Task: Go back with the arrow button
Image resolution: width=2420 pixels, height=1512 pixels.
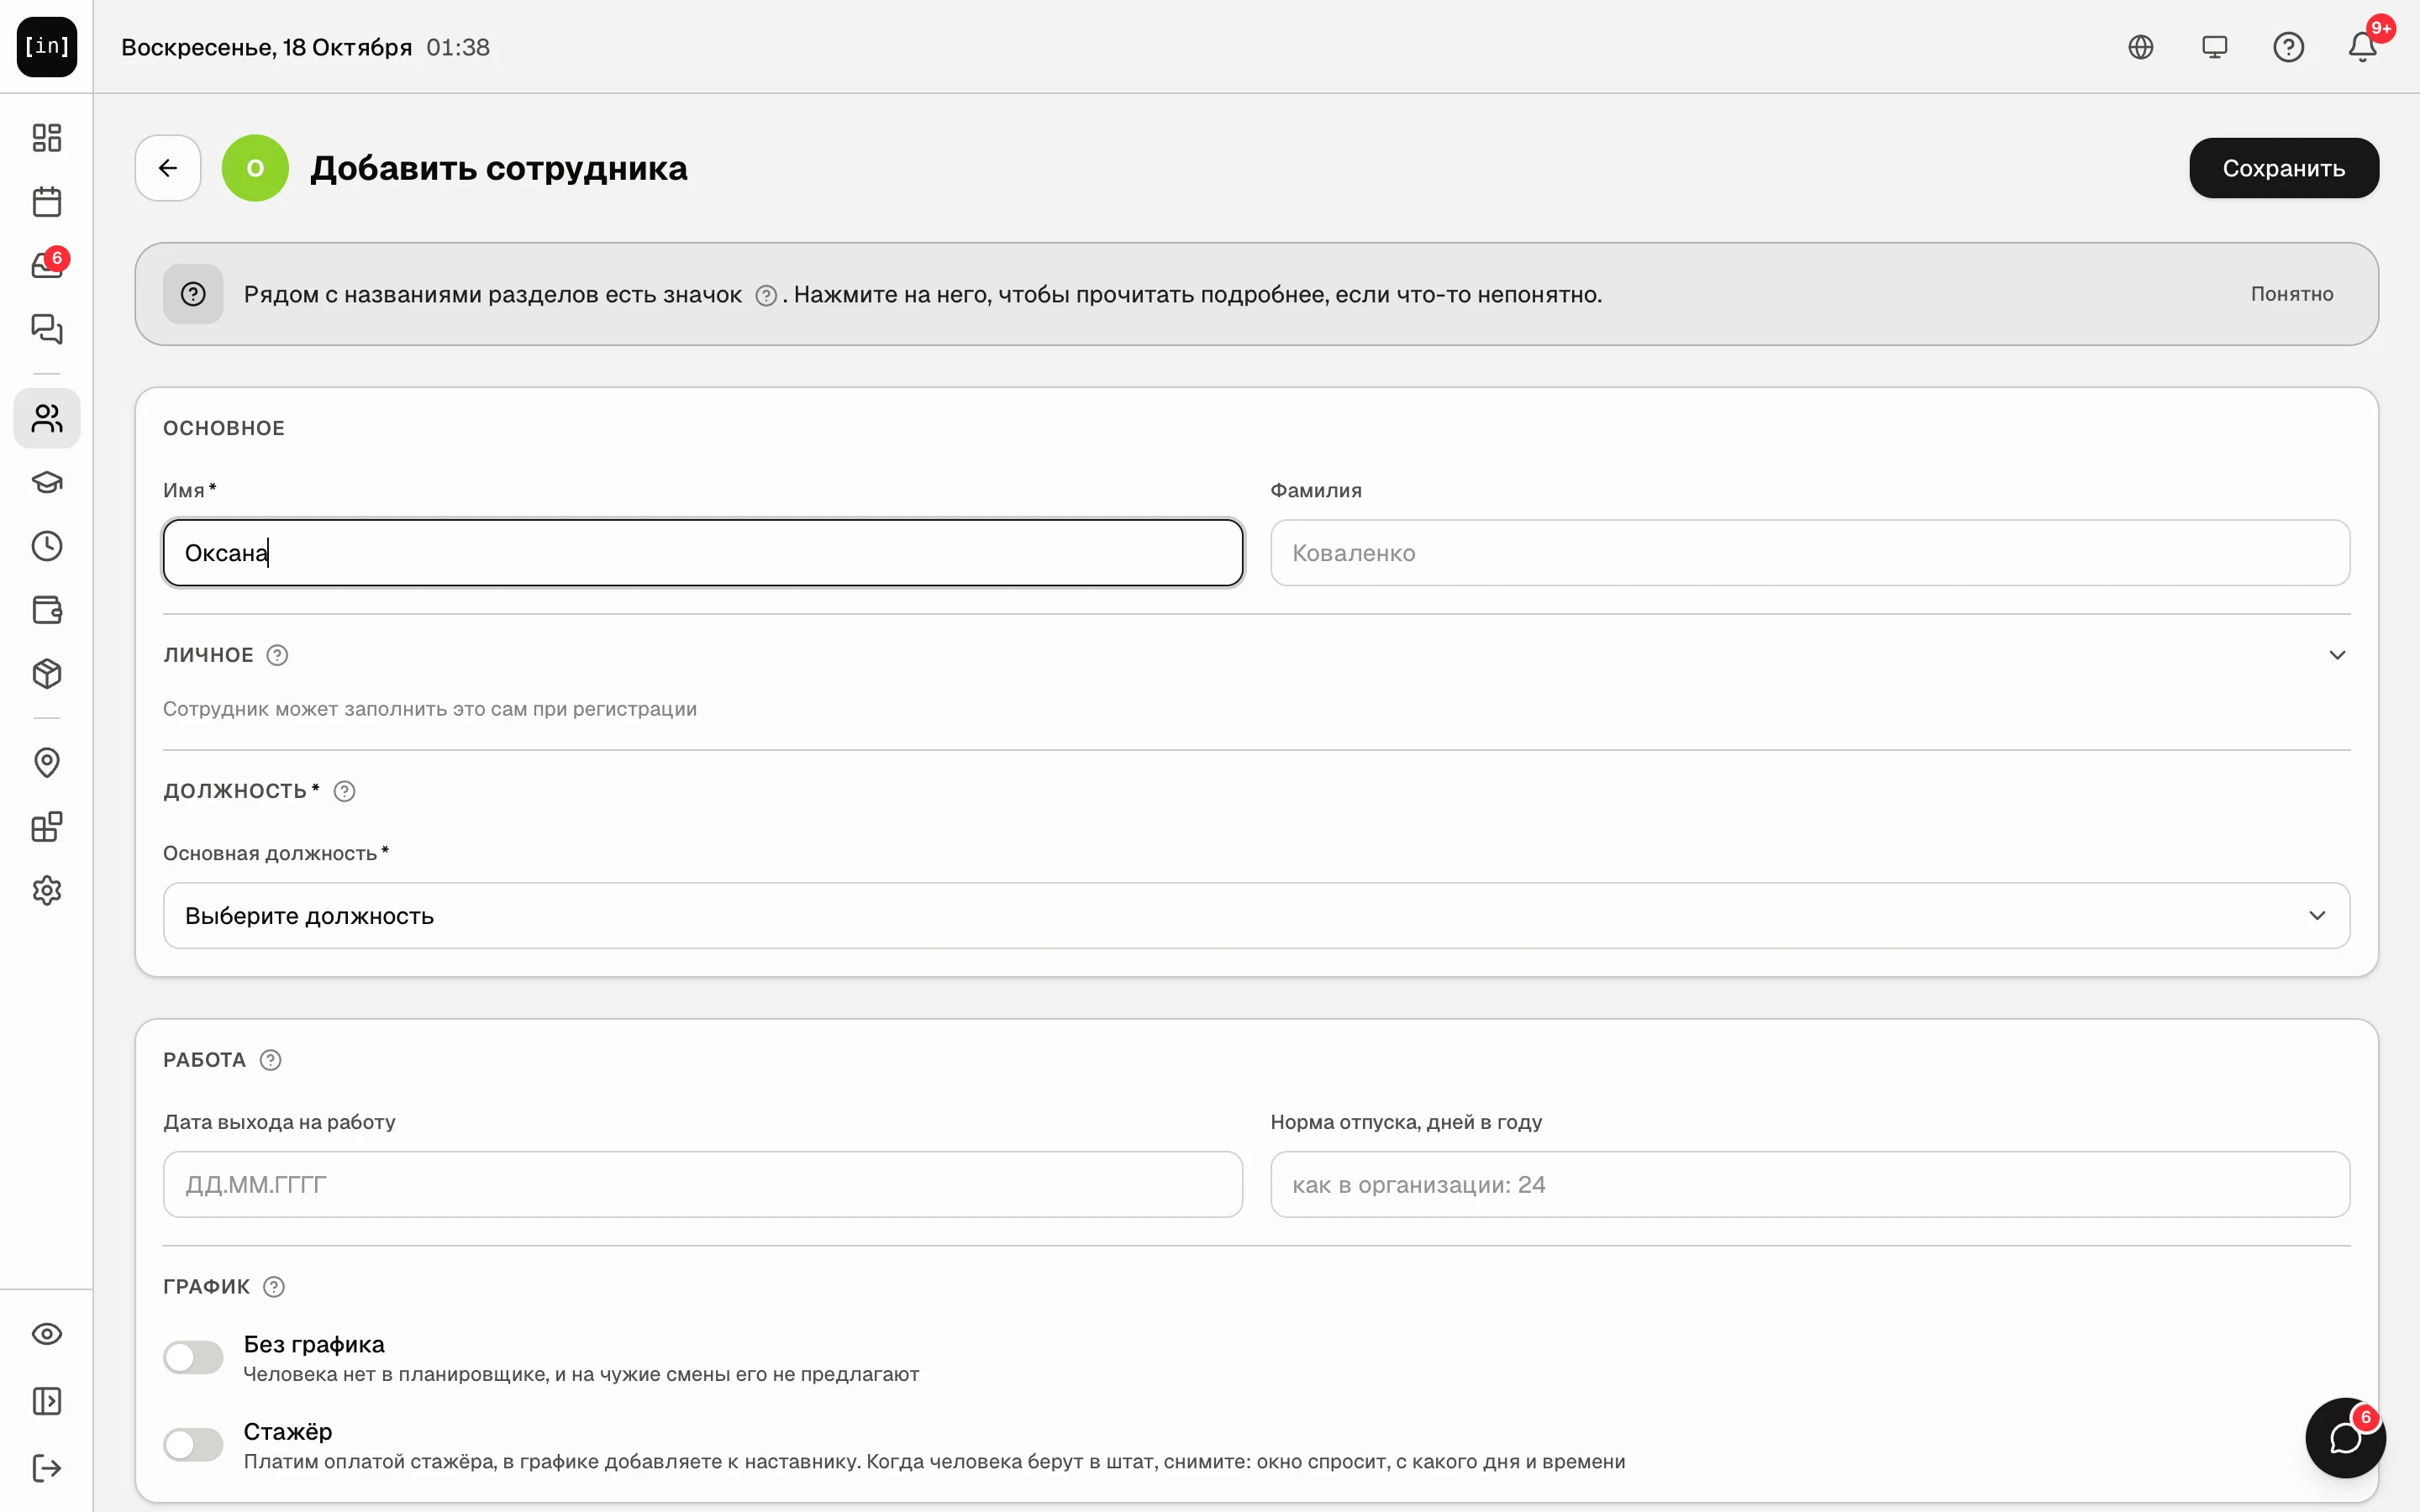Action: click(168, 168)
